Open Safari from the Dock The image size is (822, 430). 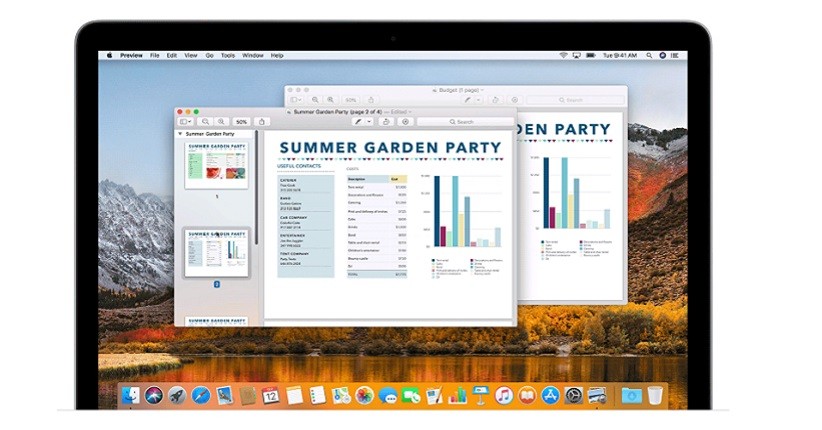pos(200,396)
